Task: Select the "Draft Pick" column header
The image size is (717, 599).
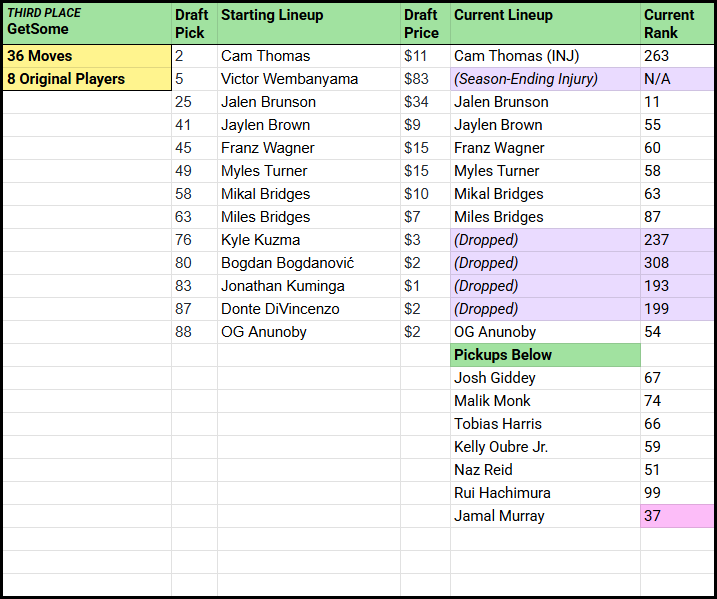Action: click(194, 23)
